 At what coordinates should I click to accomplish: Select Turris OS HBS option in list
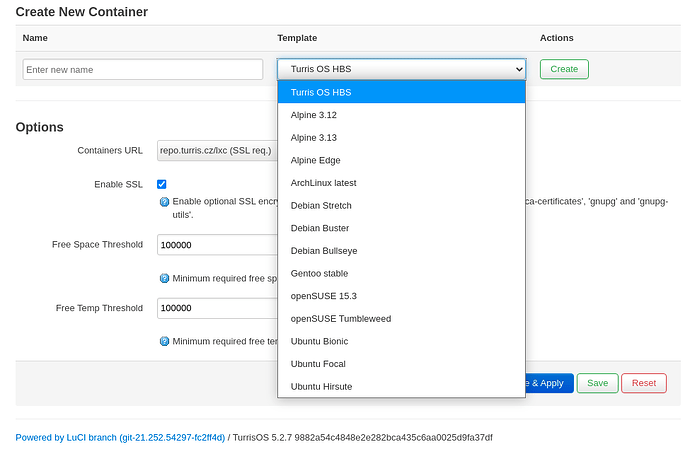point(401,92)
